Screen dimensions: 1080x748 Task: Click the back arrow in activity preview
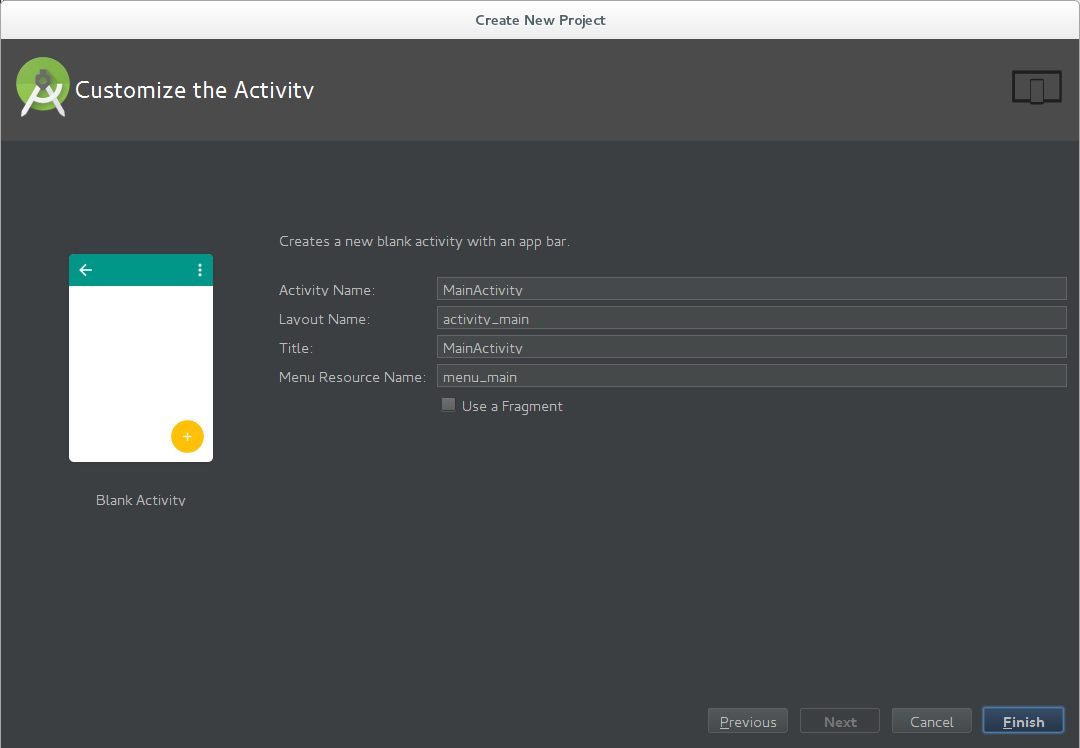pos(86,270)
